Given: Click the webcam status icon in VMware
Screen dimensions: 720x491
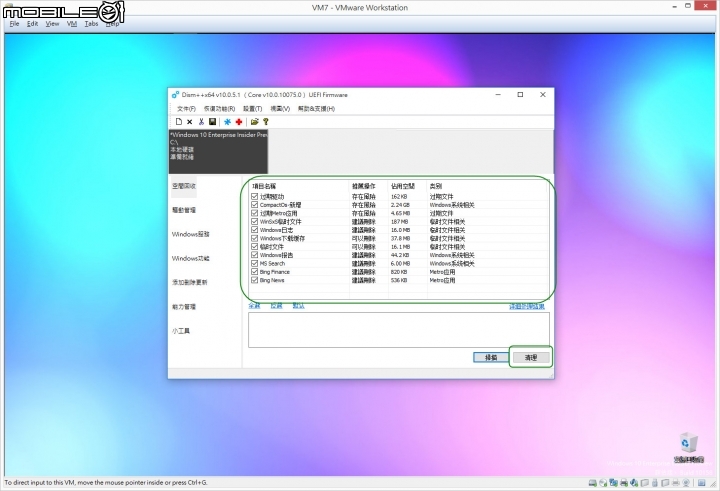Looking at the screenshot, I should pos(686,483).
